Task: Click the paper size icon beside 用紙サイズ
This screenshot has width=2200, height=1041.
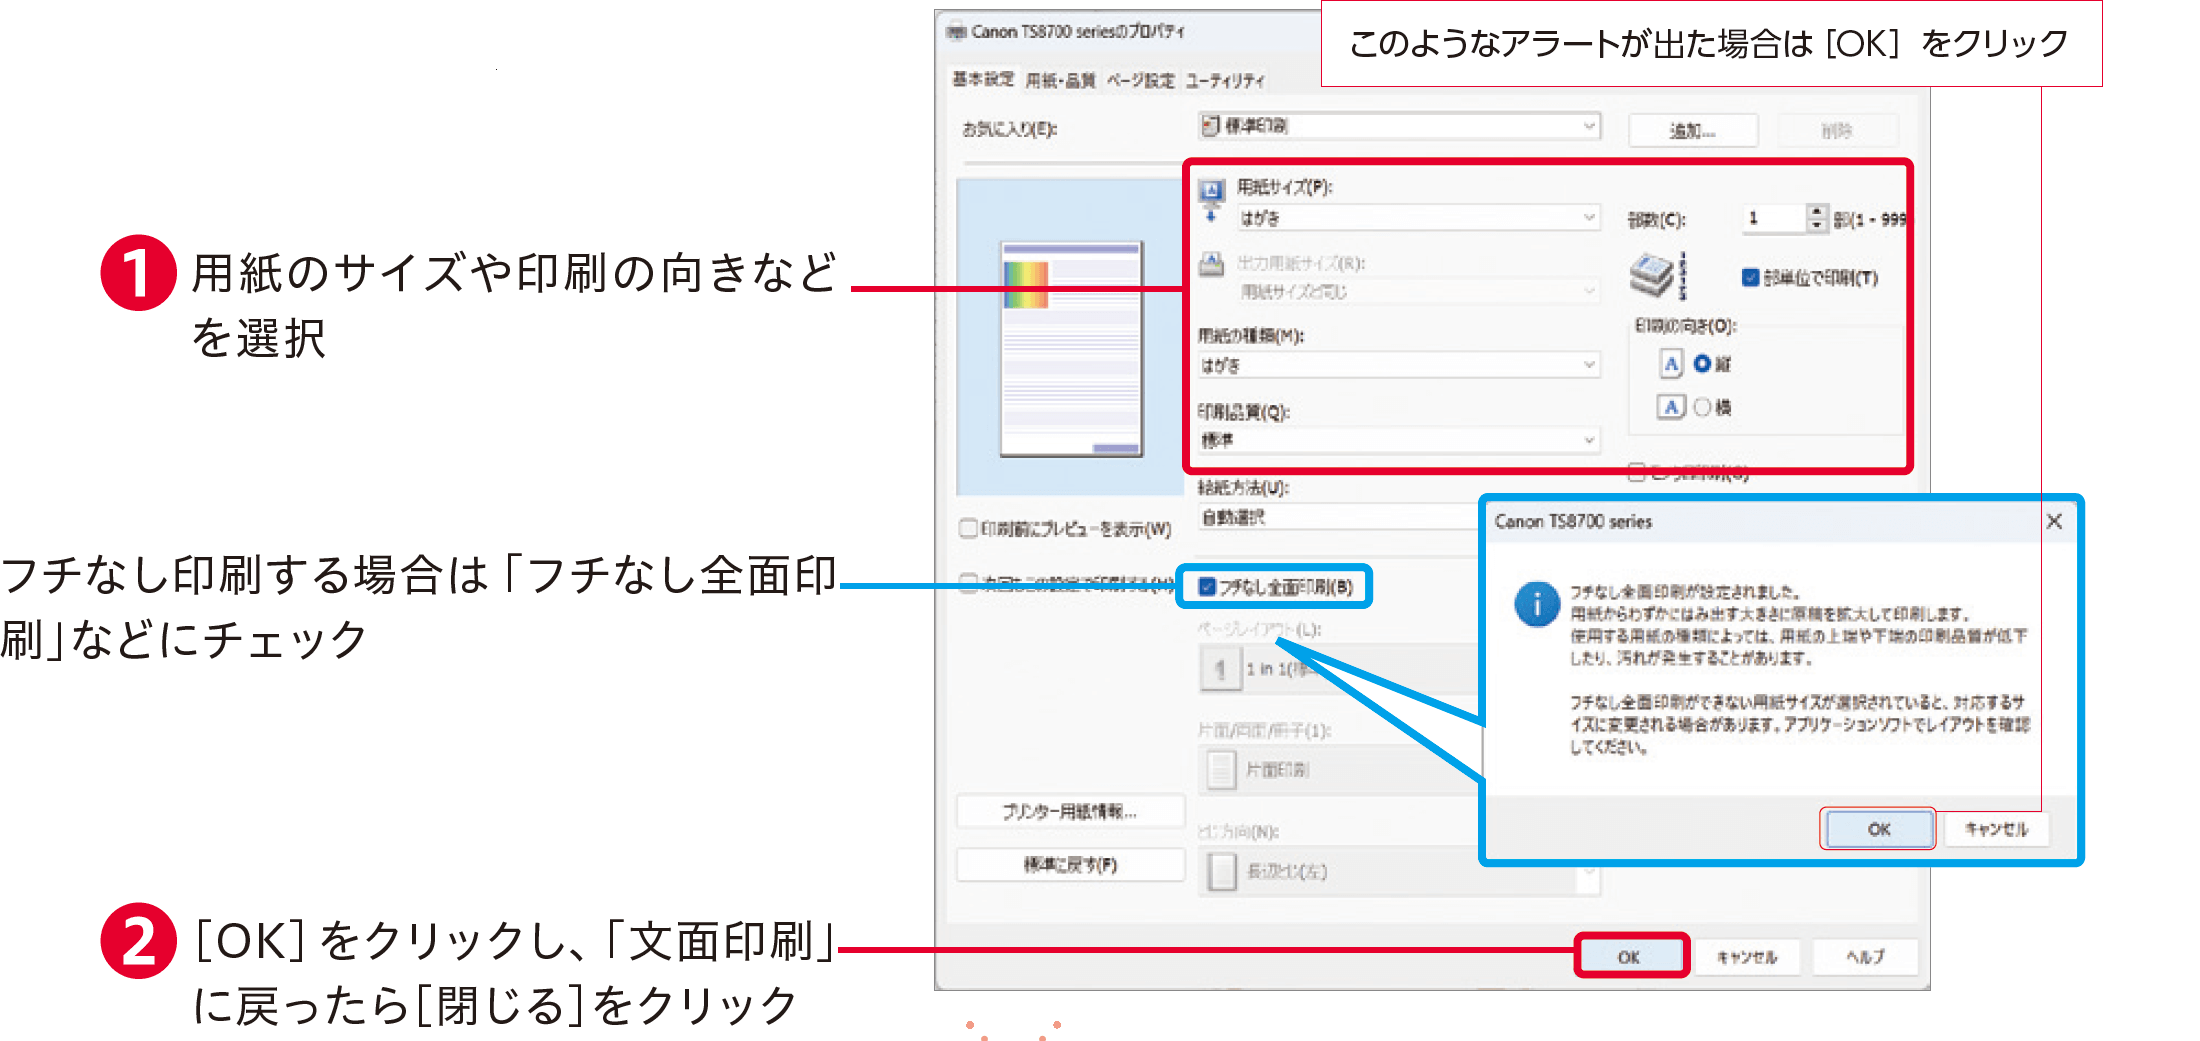Action: tap(1211, 200)
